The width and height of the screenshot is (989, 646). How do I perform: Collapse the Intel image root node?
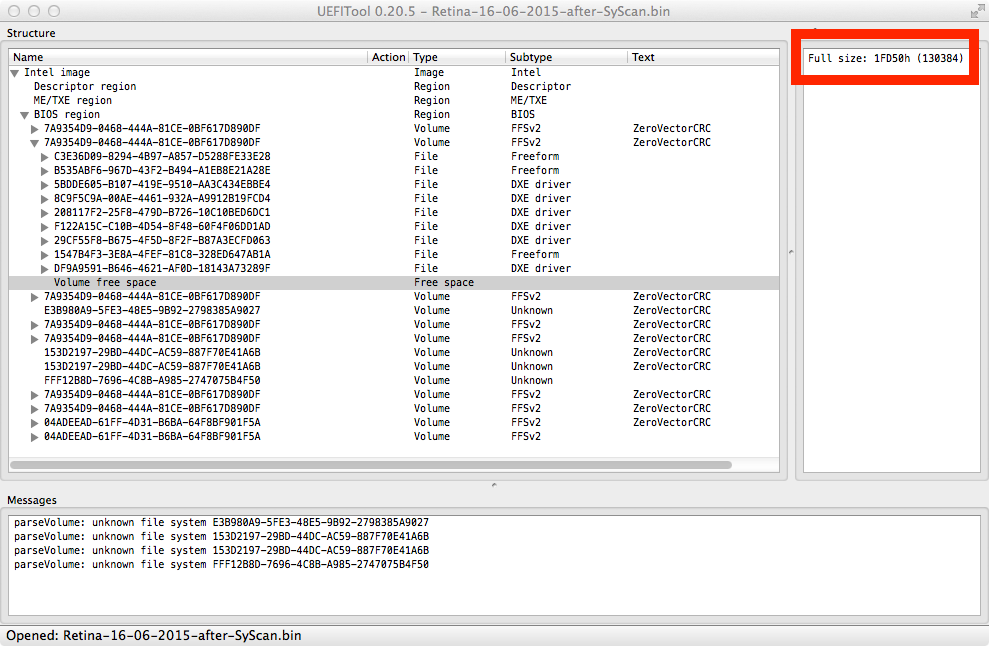pyautogui.click(x=14, y=73)
